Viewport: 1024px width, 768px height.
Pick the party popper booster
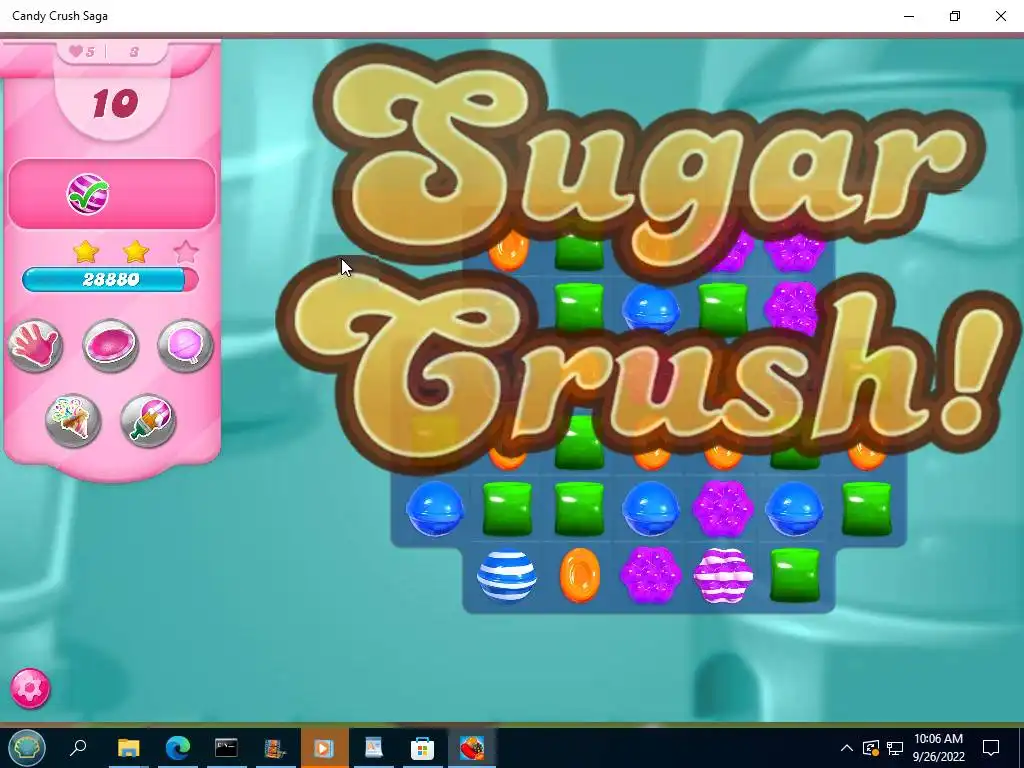pos(73,421)
